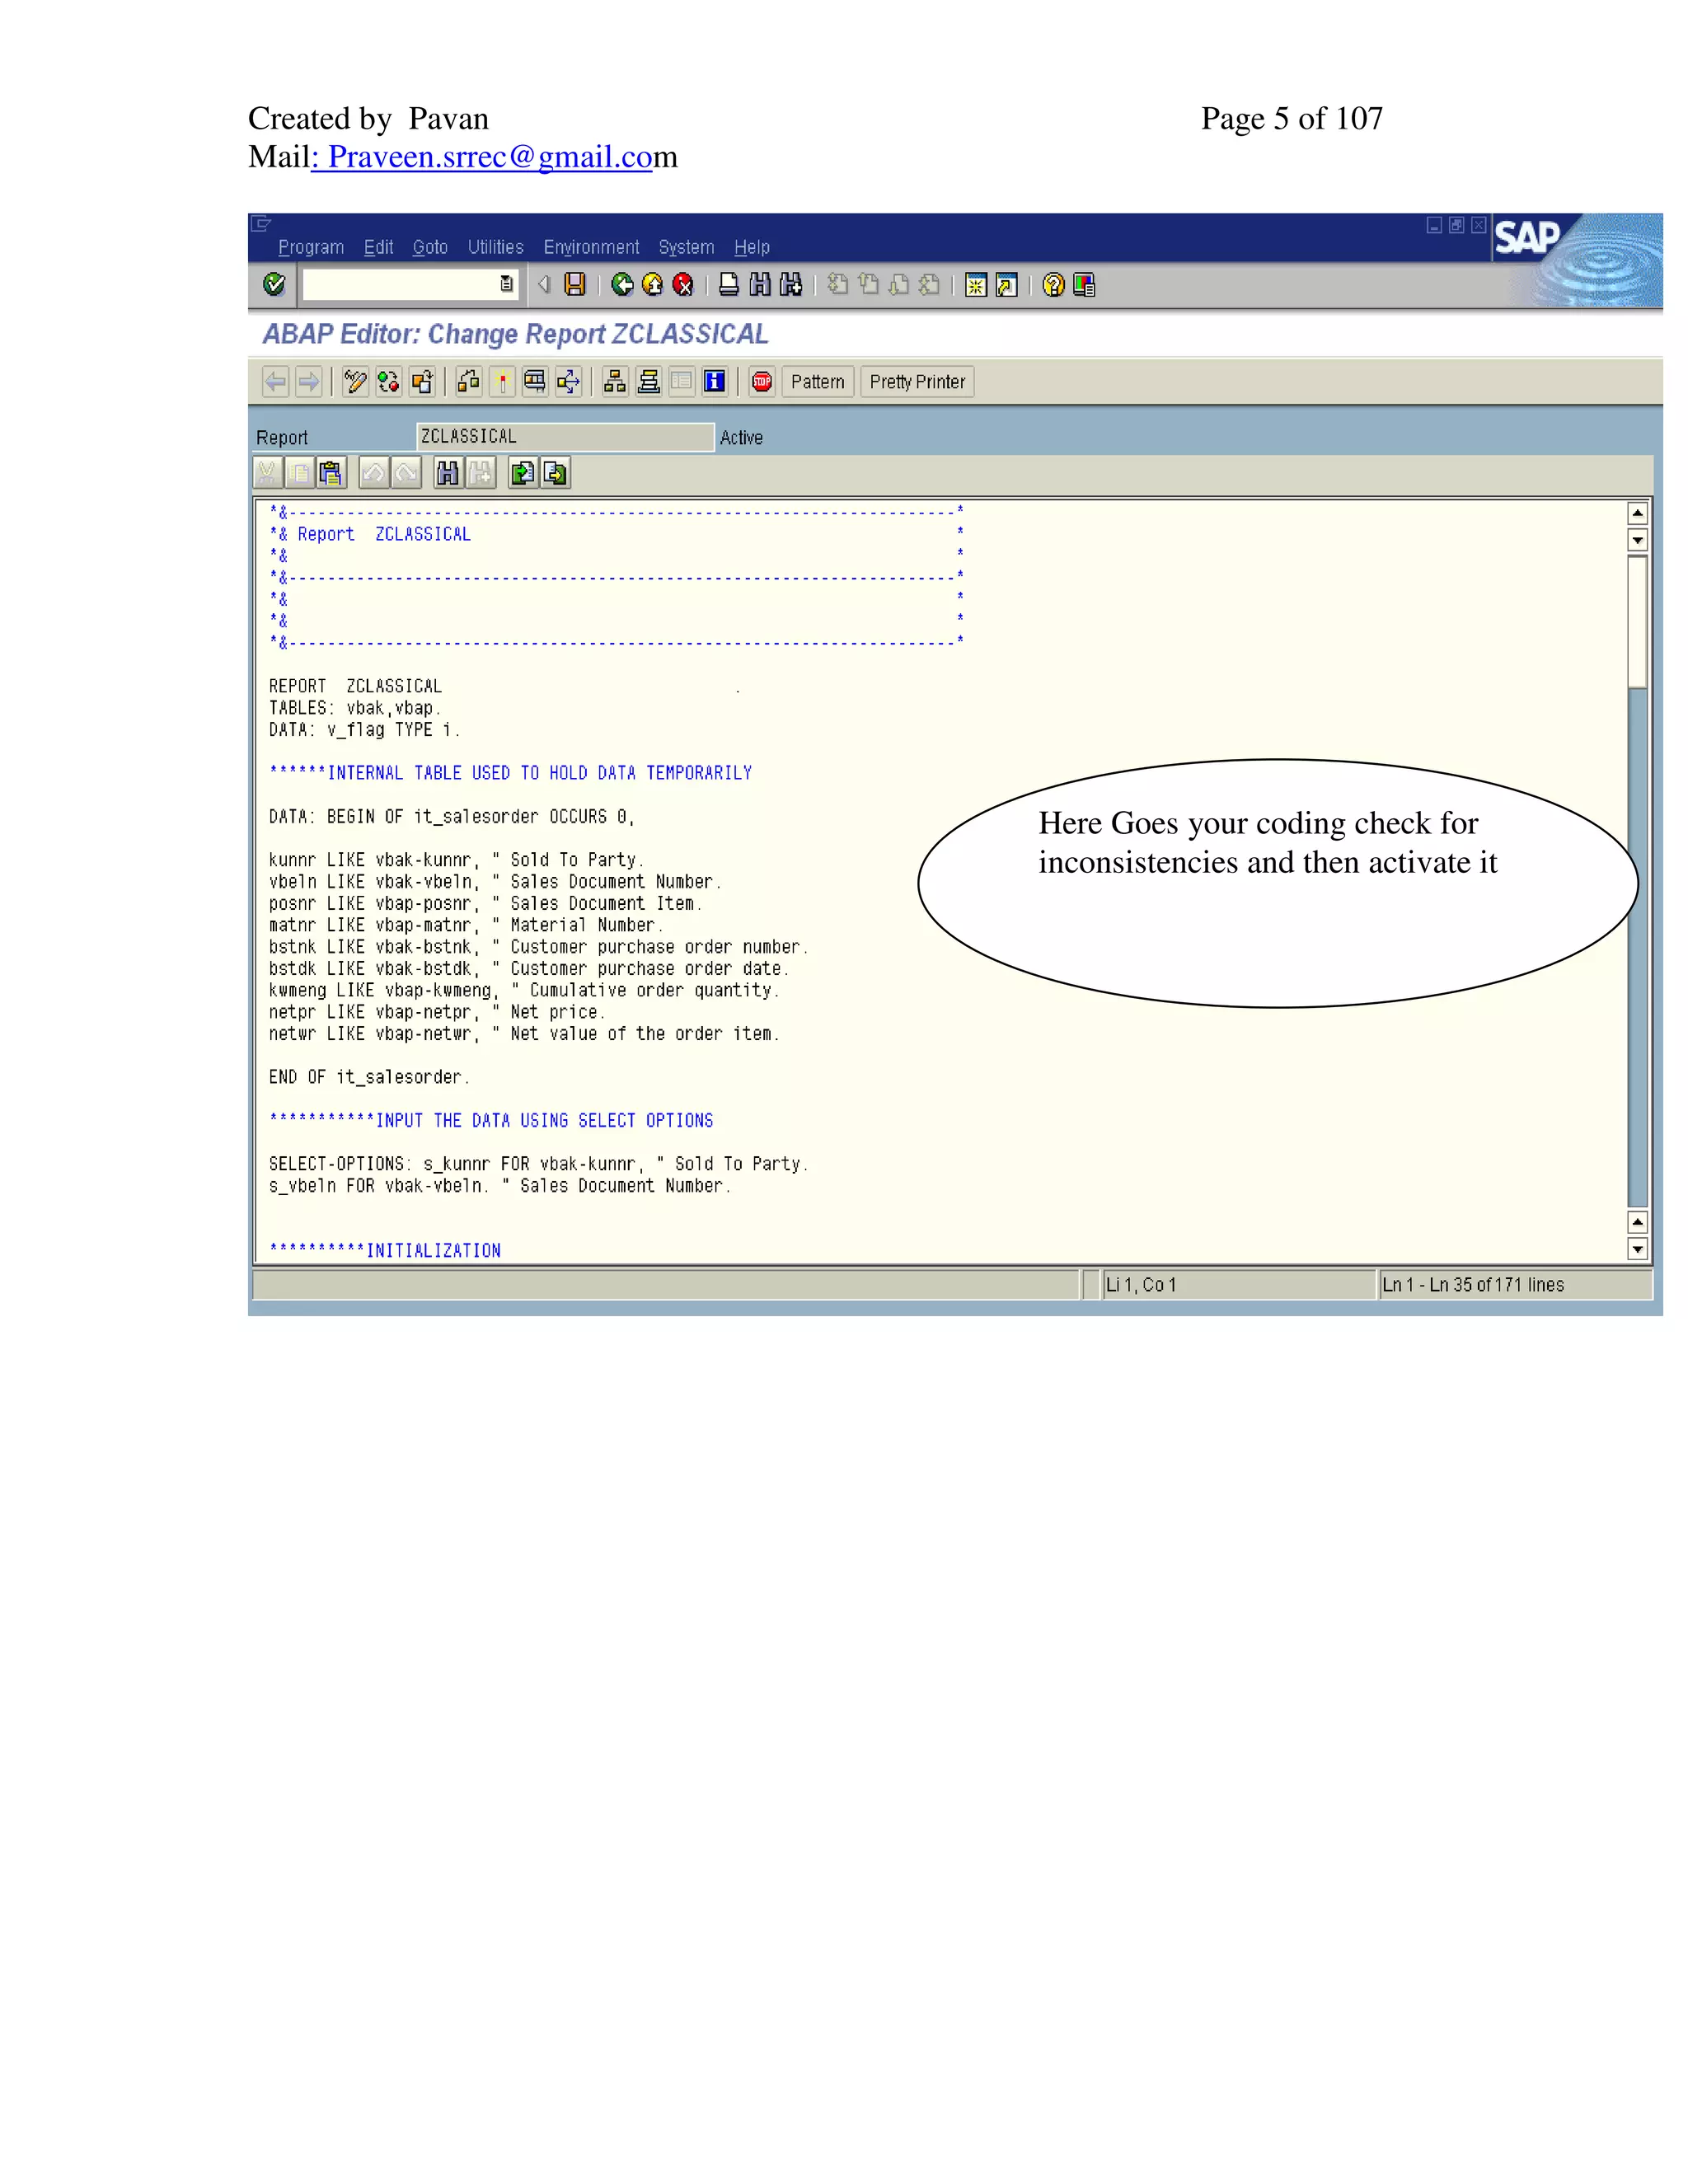Open the Environment menu
Screen dimensions: 1688x2184
pyautogui.click(x=591, y=247)
